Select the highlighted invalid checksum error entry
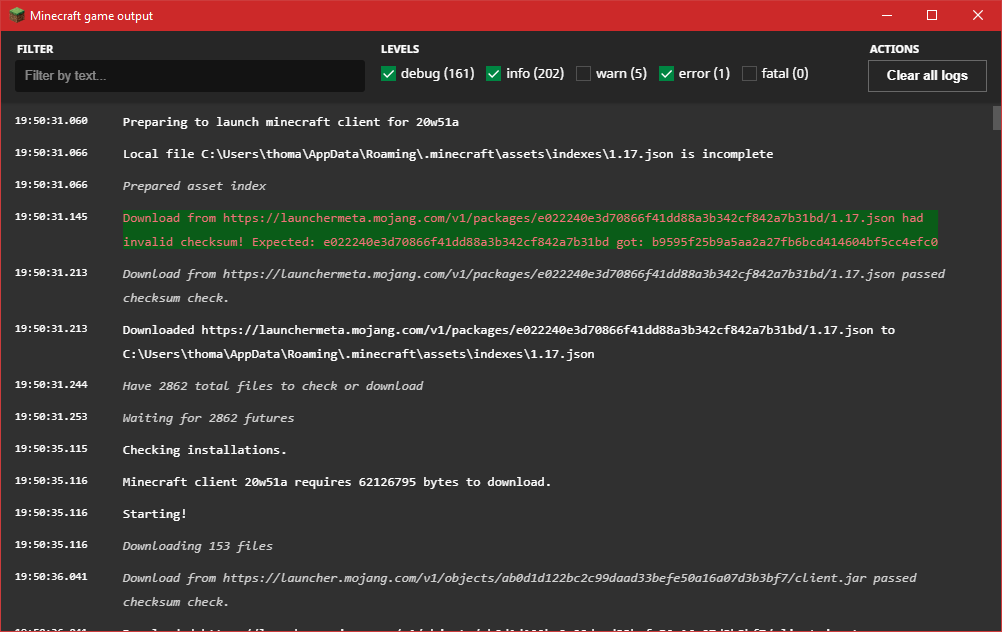Image resolution: width=1002 pixels, height=632 pixels. coord(530,230)
